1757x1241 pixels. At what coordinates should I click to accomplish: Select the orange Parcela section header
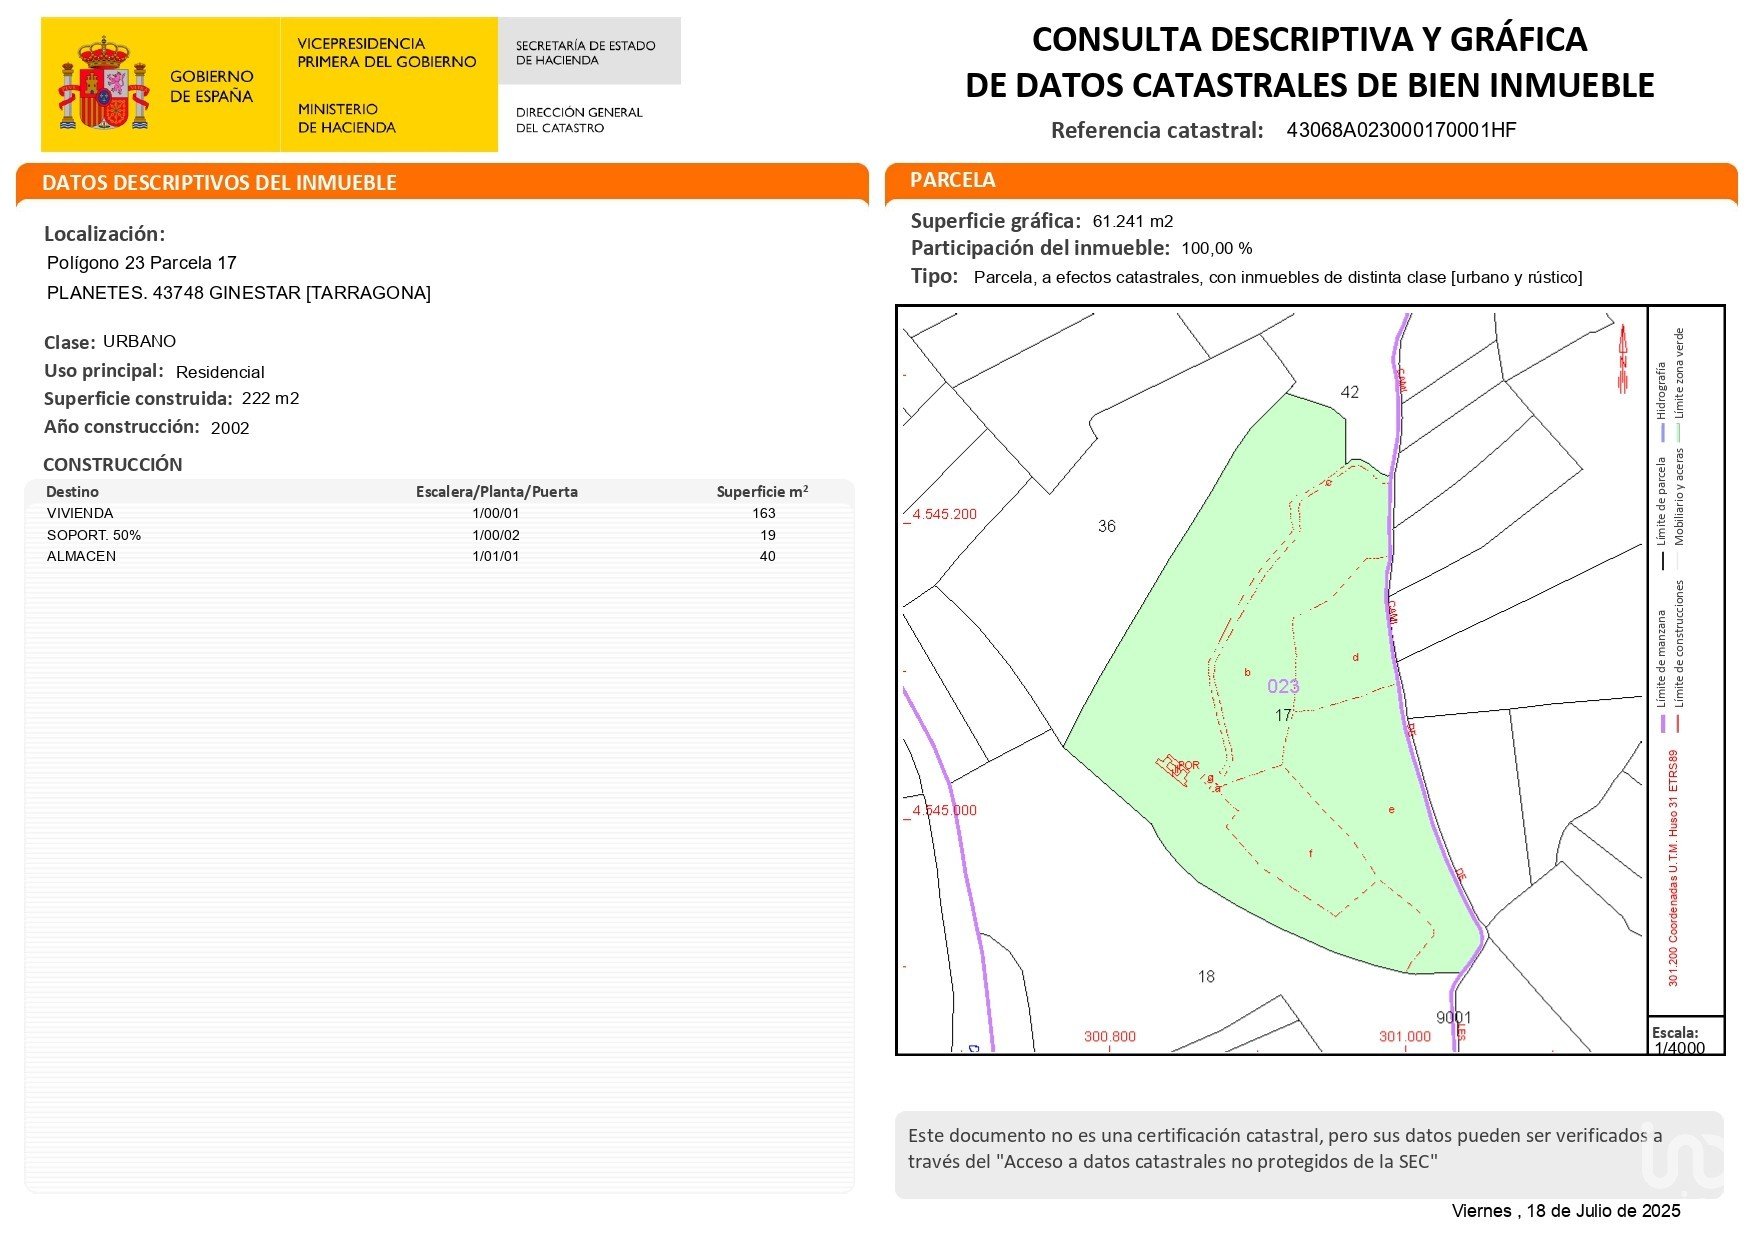pyautogui.click(x=952, y=180)
